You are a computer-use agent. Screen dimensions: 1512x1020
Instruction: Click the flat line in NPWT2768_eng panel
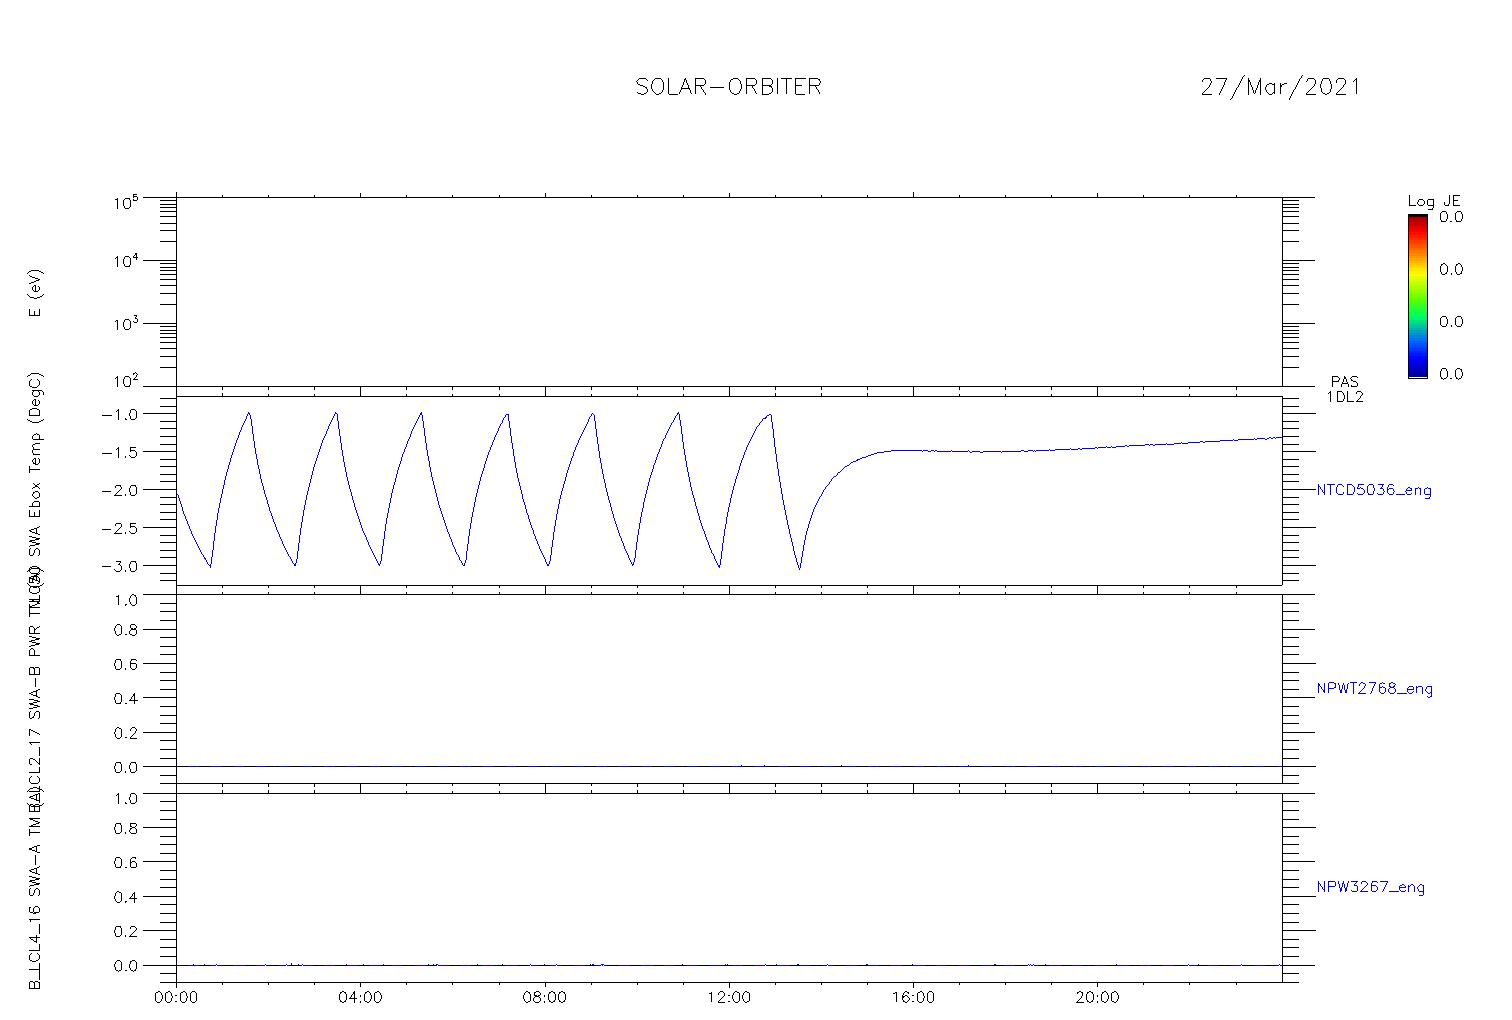coord(729,766)
